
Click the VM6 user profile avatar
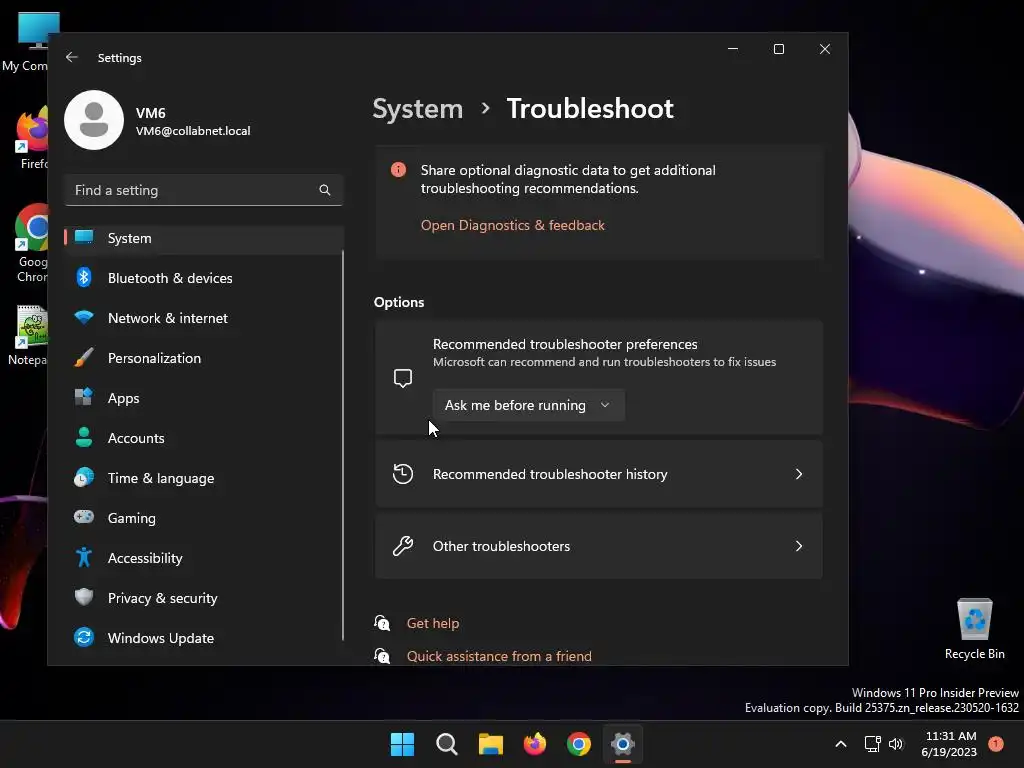94,120
